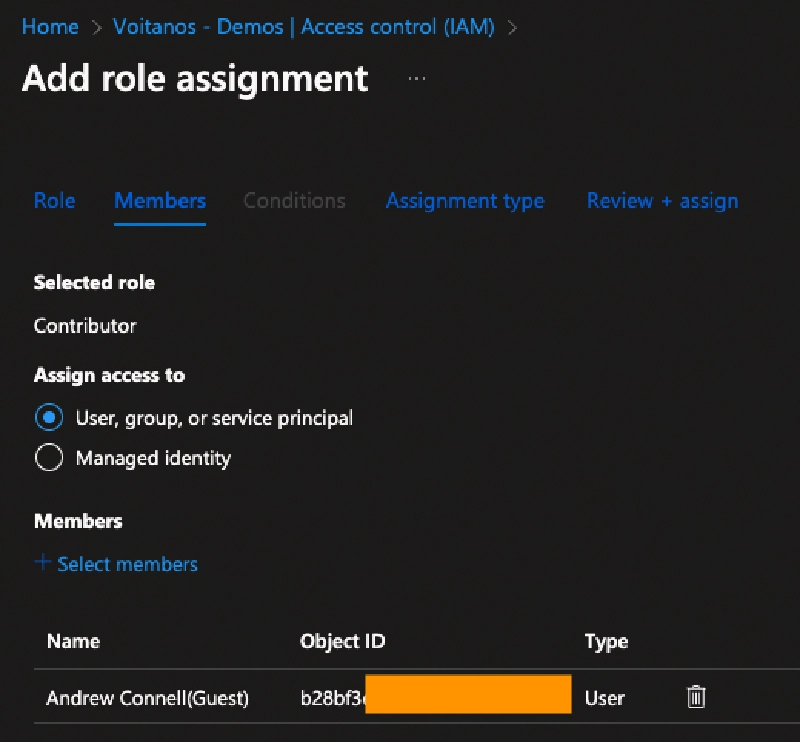Select Andrew Connell(Guest) in the table
The width and height of the screenshot is (800, 742).
[x=147, y=698]
